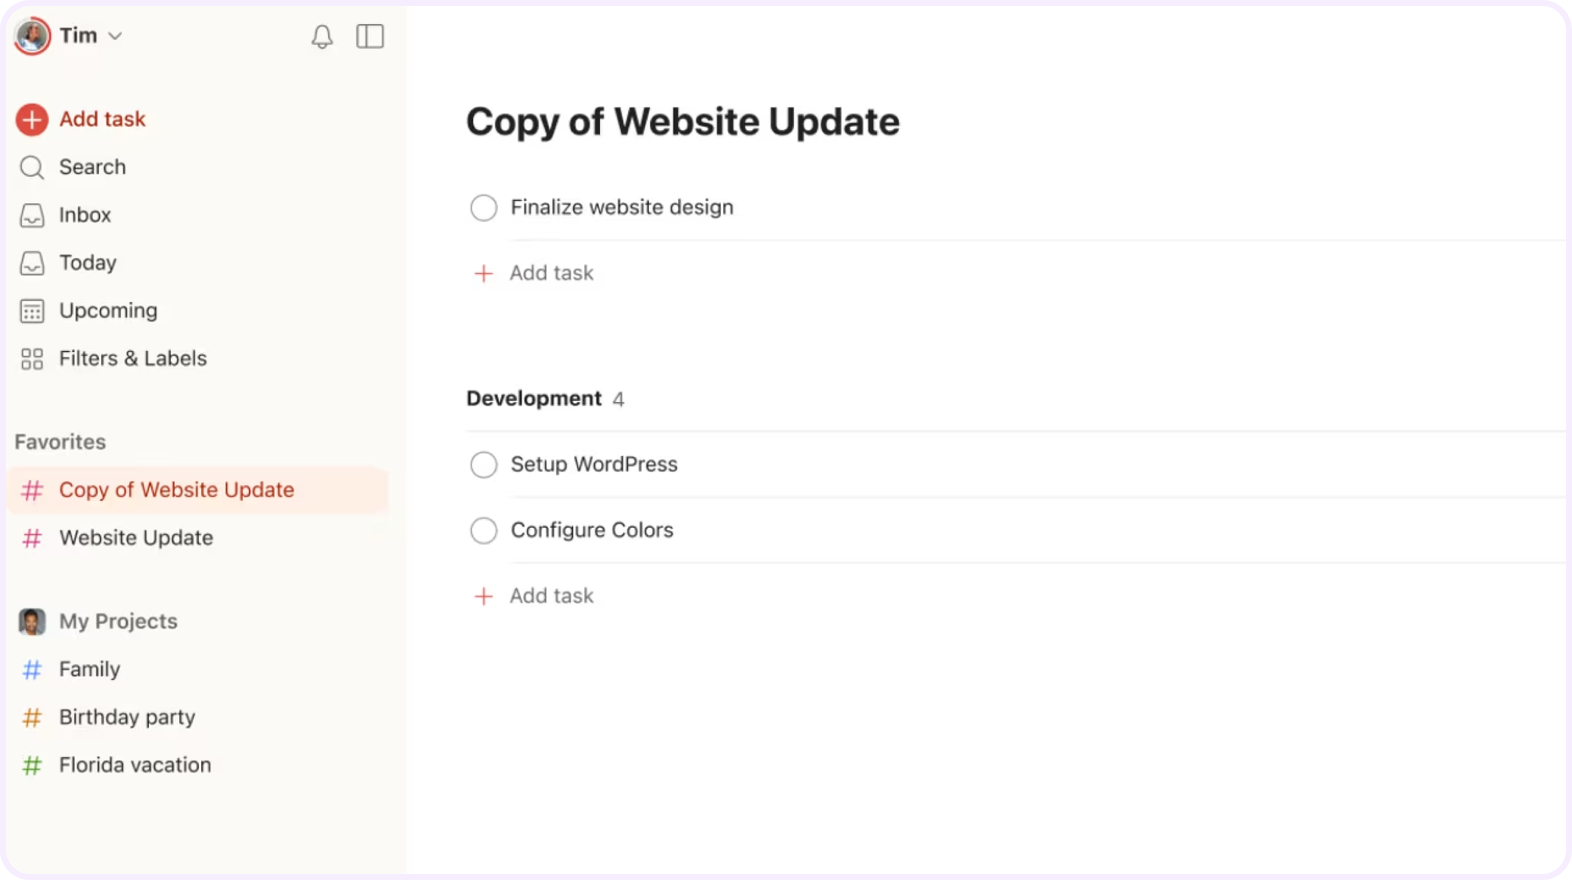This screenshot has height=880, width=1572.
Task: Click the red plus Add task icon
Action: point(32,119)
